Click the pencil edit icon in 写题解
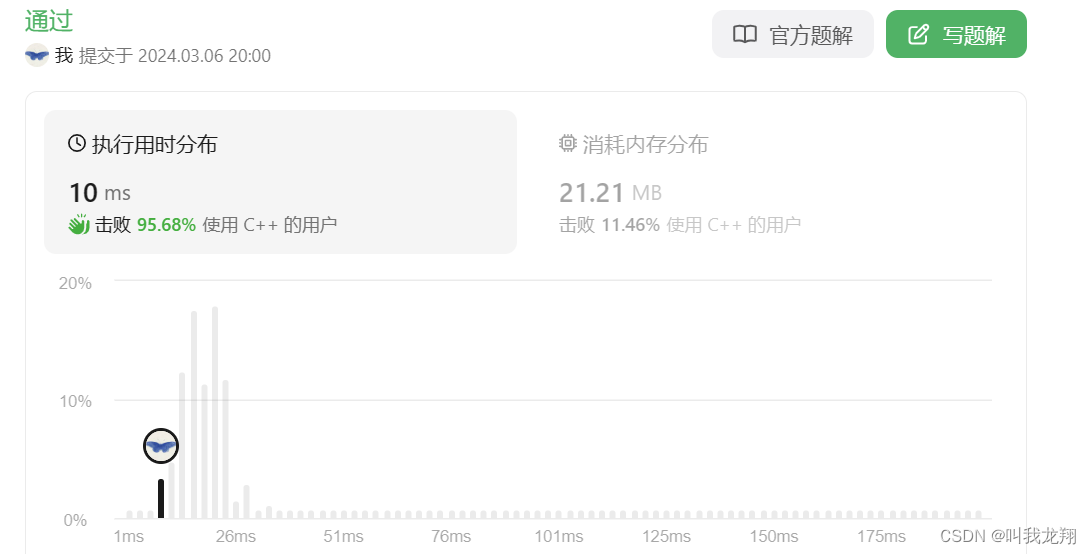1091x554 pixels. (x=918, y=34)
